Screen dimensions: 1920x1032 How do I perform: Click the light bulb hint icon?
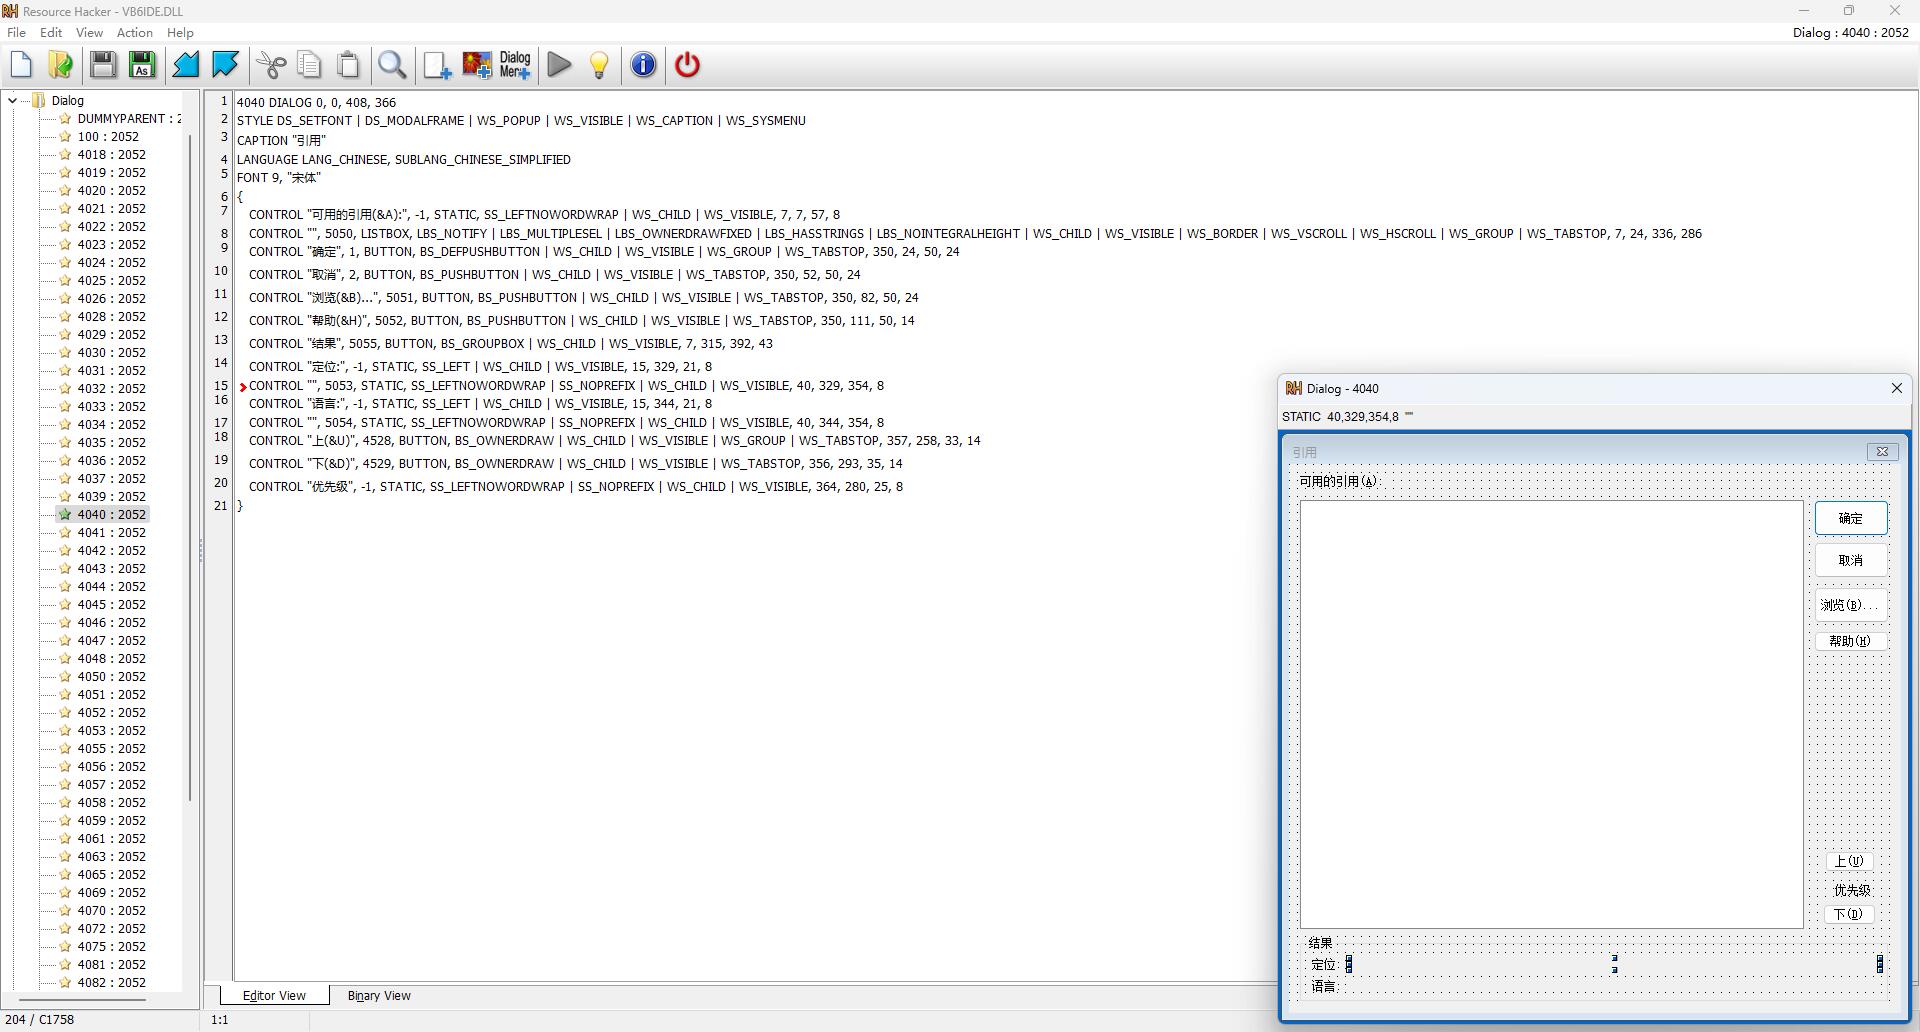[x=599, y=65]
